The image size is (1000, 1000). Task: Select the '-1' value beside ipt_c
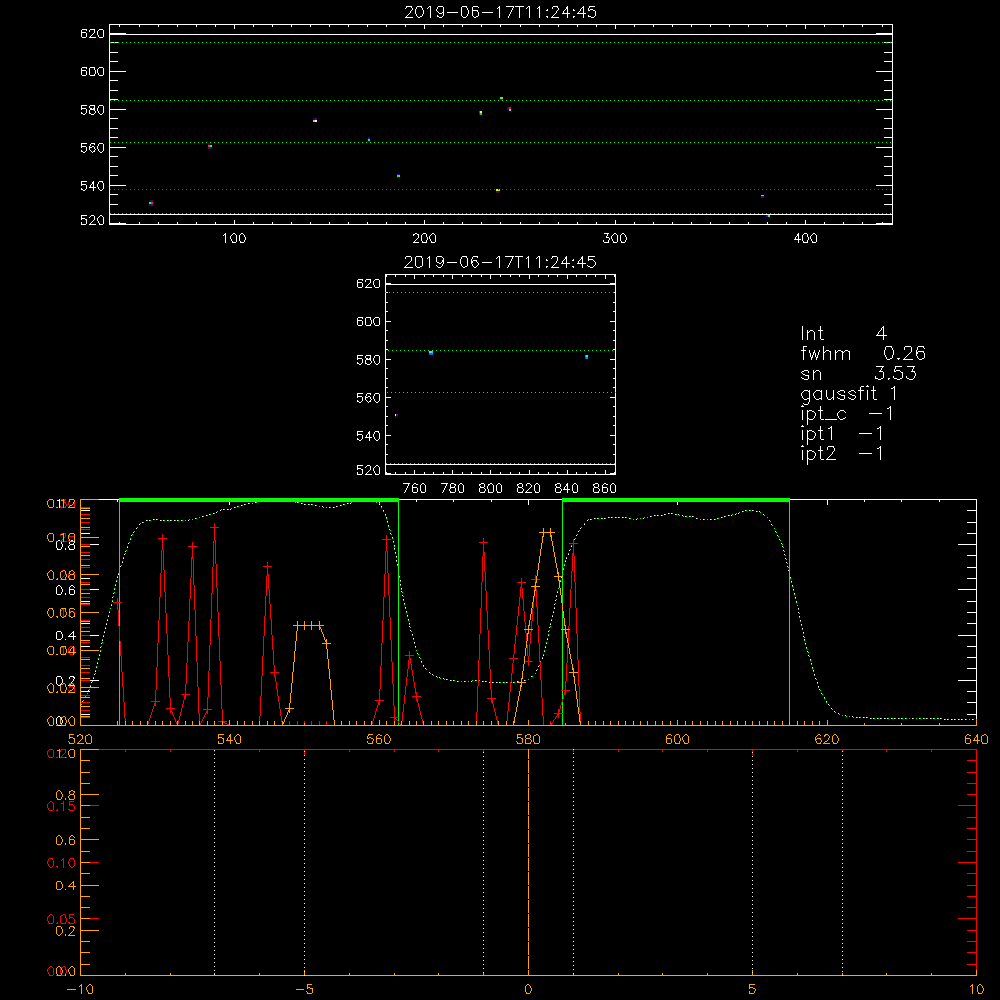pos(881,414)
